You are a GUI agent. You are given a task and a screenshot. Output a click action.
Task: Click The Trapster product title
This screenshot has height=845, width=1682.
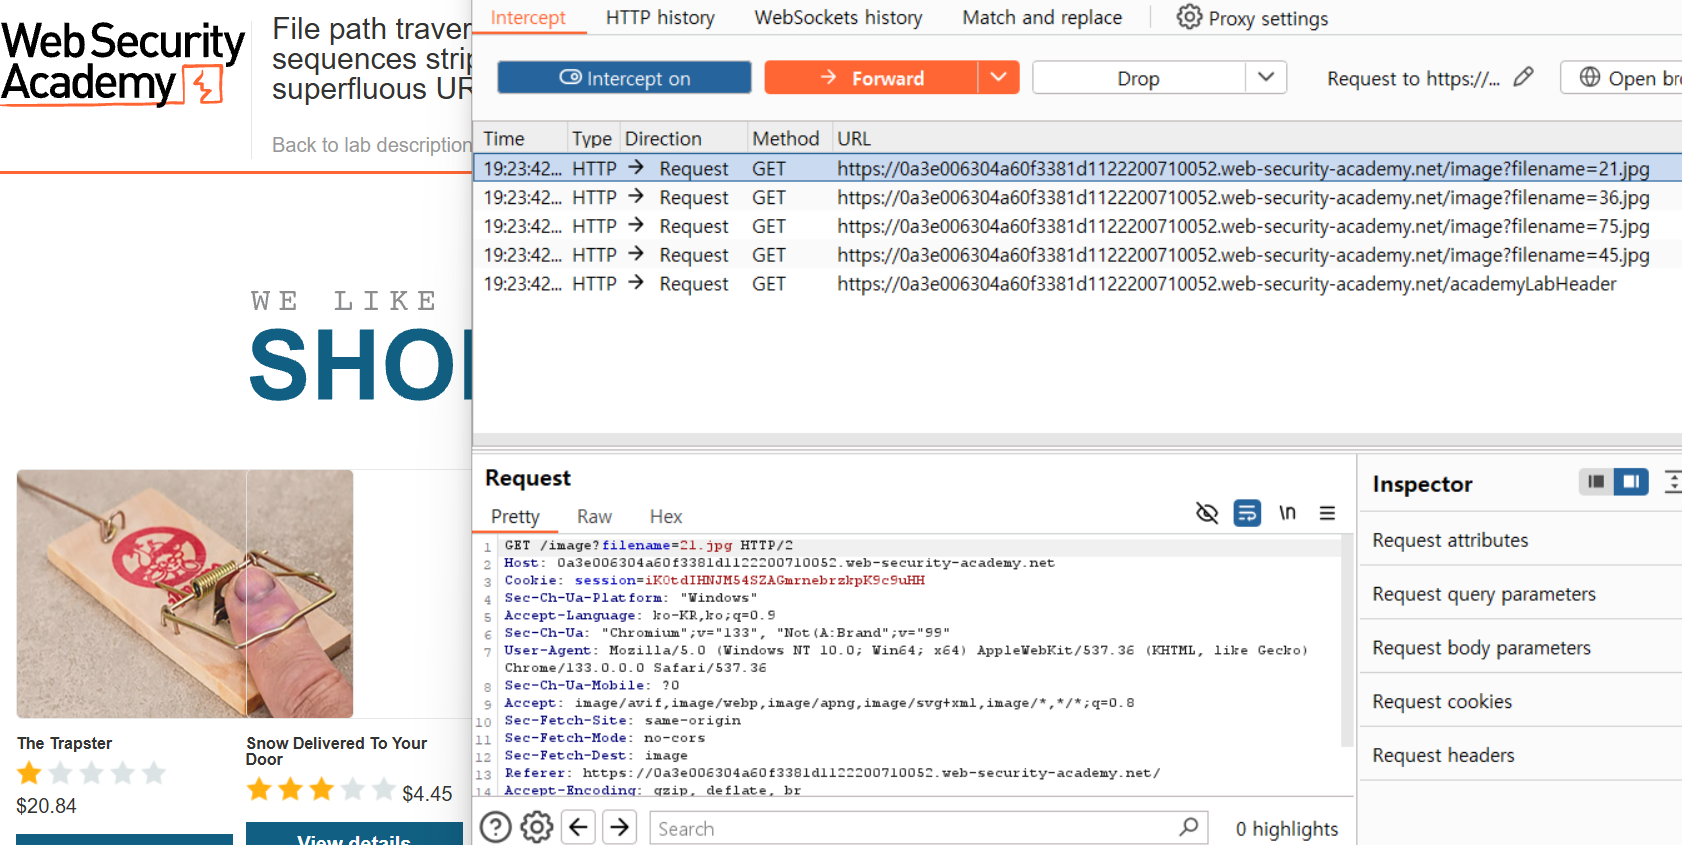pos(64,743)
